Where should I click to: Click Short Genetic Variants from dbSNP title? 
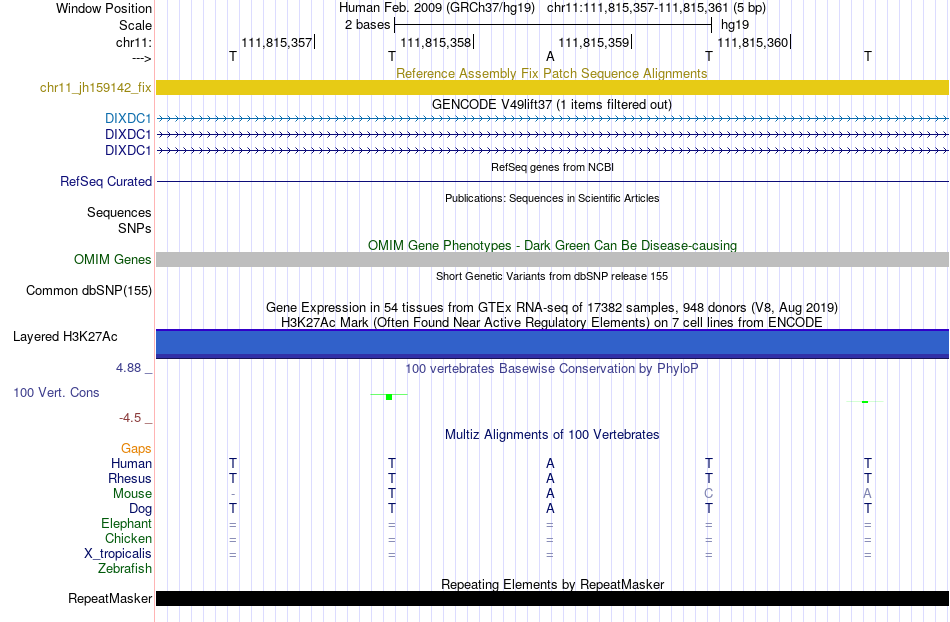[x=552, y=276]
